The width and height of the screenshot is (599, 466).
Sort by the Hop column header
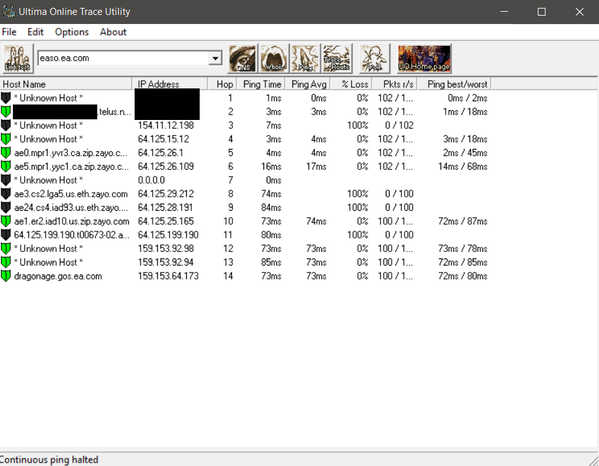pyautogui.click(x=222, y=84)
